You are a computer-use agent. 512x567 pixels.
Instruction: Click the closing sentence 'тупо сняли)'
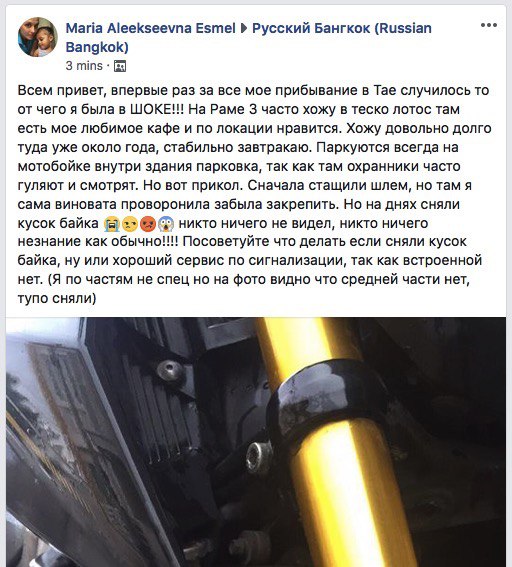(x=57, y=298)
